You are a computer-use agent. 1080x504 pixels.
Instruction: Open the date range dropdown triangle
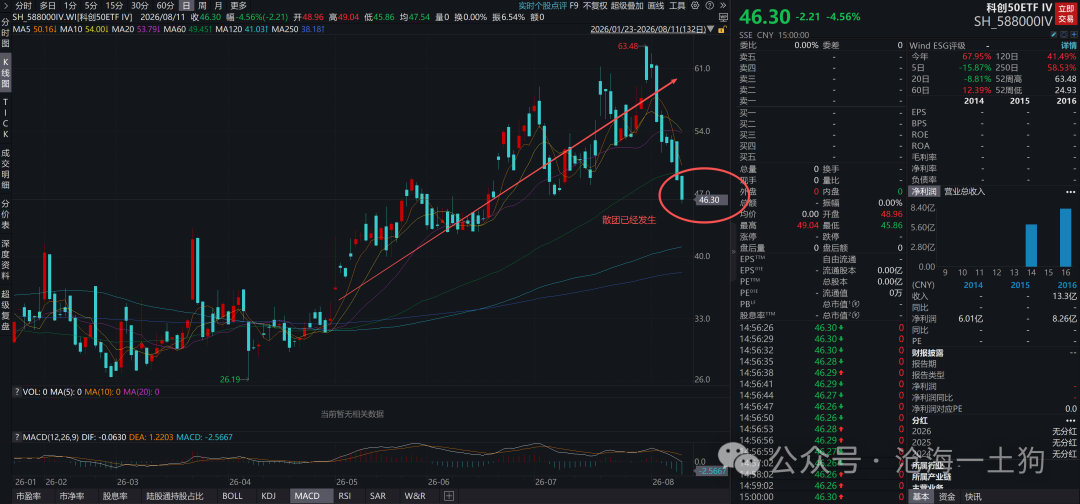[710, 29]
